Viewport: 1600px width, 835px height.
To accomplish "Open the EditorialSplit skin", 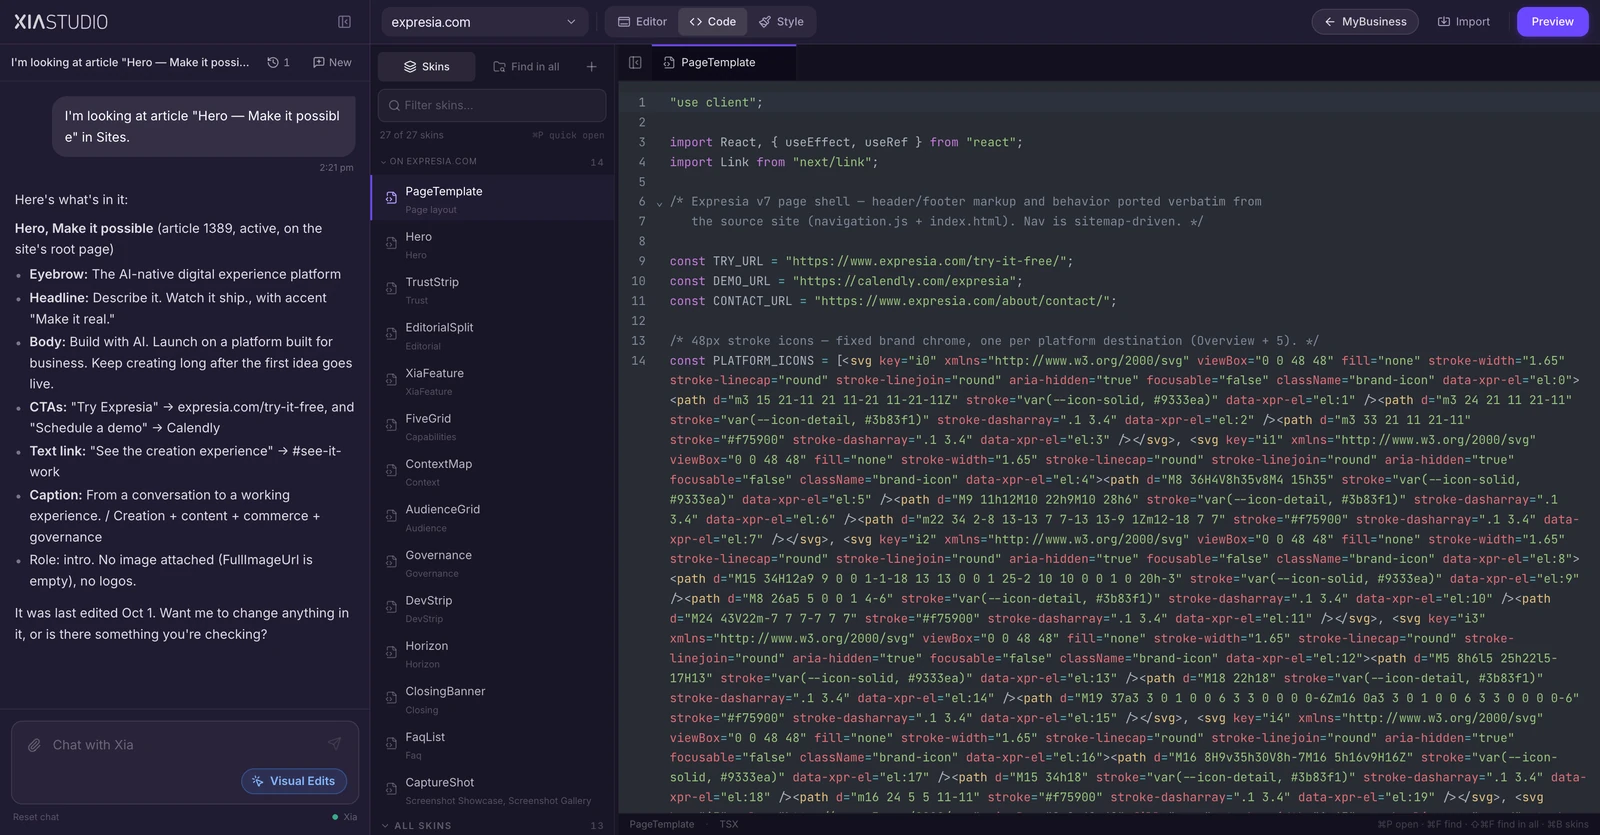I will click(492, 336).
